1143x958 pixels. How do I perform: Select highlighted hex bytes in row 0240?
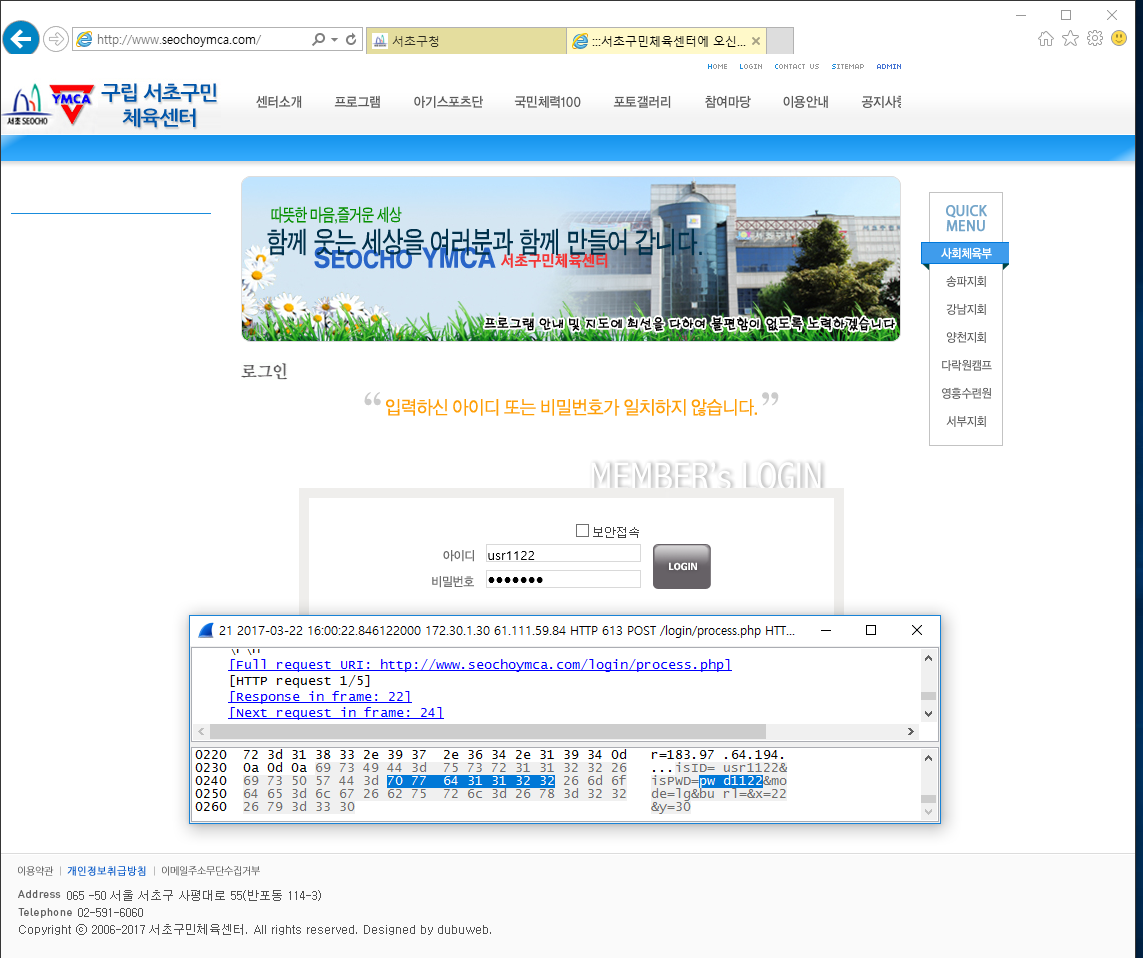point(471,781)
